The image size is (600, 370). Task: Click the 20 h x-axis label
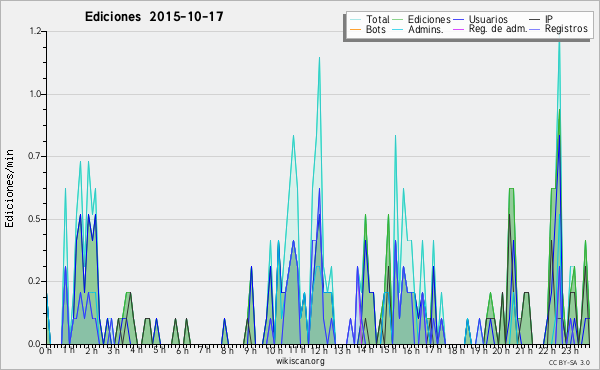(x=501, y=351)
